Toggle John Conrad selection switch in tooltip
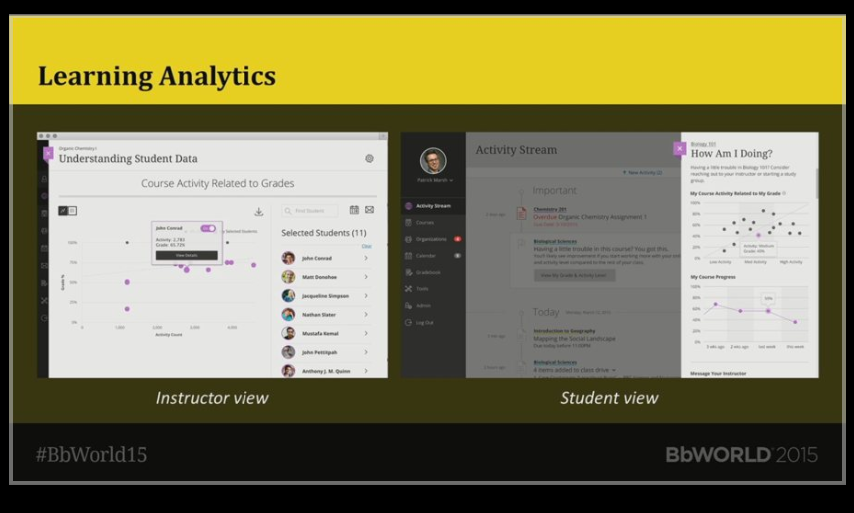Screen dimensions: 854x513 pyautogui.click(x=208, y=228)
